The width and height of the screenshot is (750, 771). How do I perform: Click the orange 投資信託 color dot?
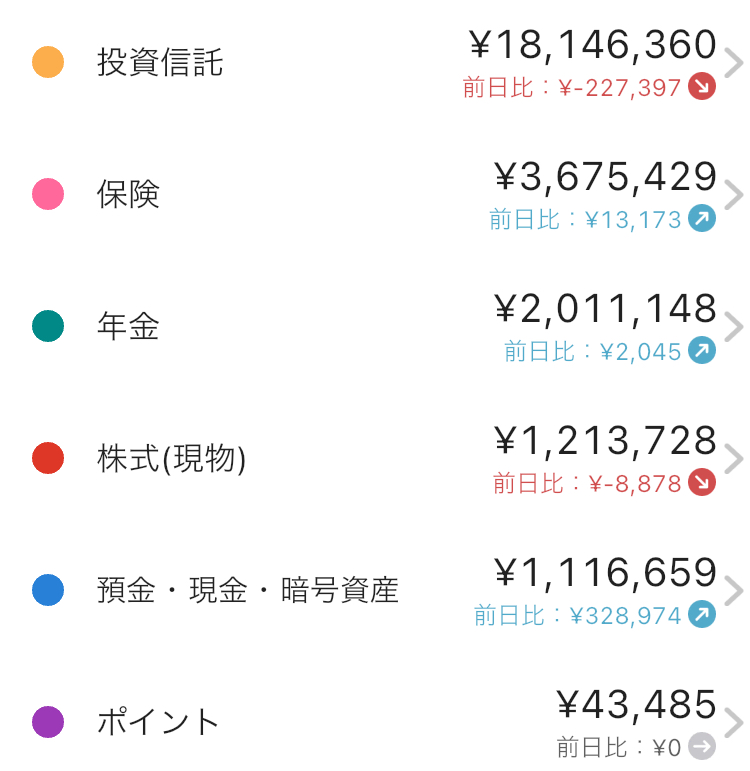pyautogui.click(x=48, y=62)
